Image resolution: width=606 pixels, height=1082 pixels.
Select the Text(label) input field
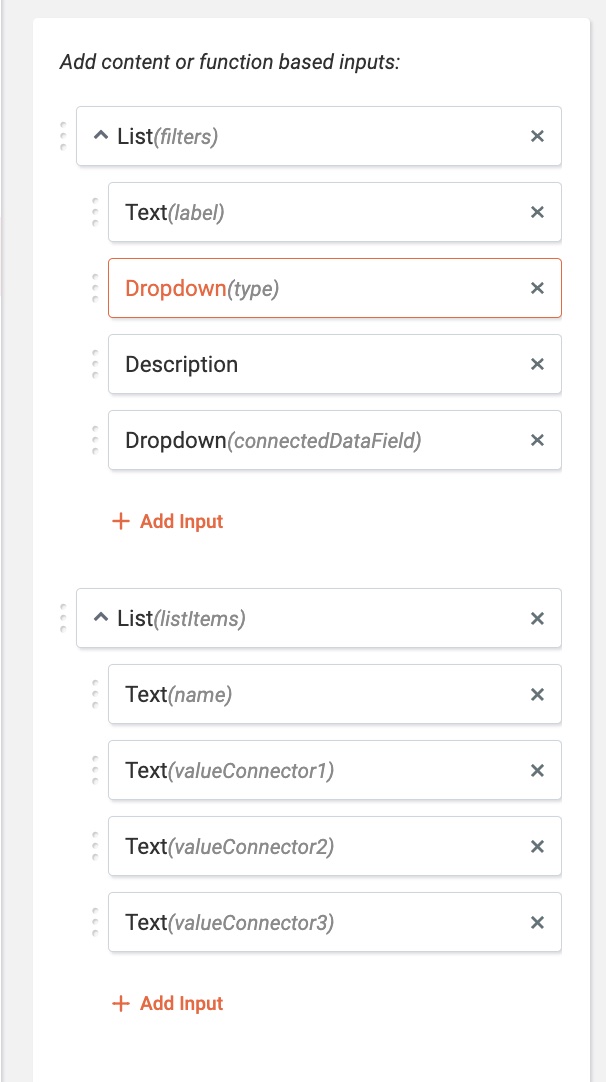coord(300,212)
